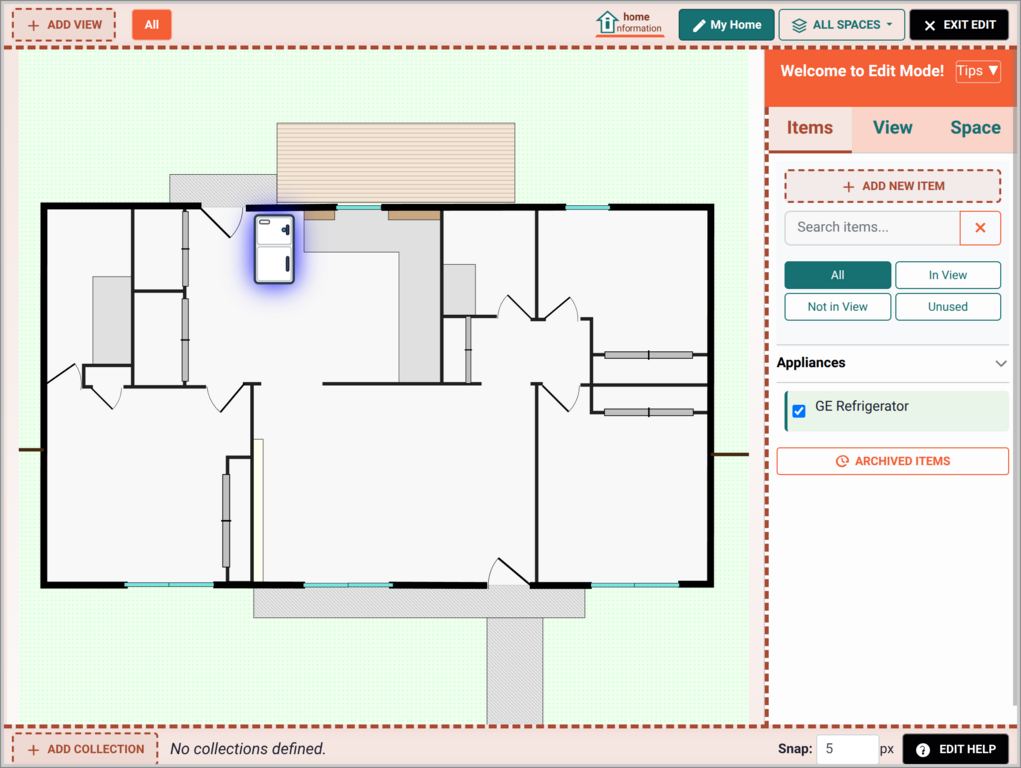Click ADD NEW ITEM button
This screenshot has height=768, width=1021.
pyautogui.click(x=893, y=186)
